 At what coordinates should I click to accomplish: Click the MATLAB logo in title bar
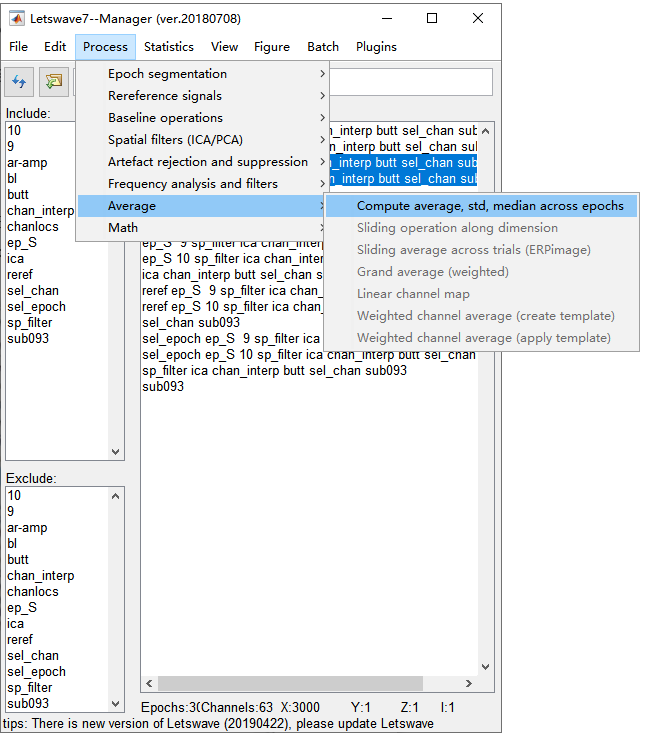coord(17,19)
